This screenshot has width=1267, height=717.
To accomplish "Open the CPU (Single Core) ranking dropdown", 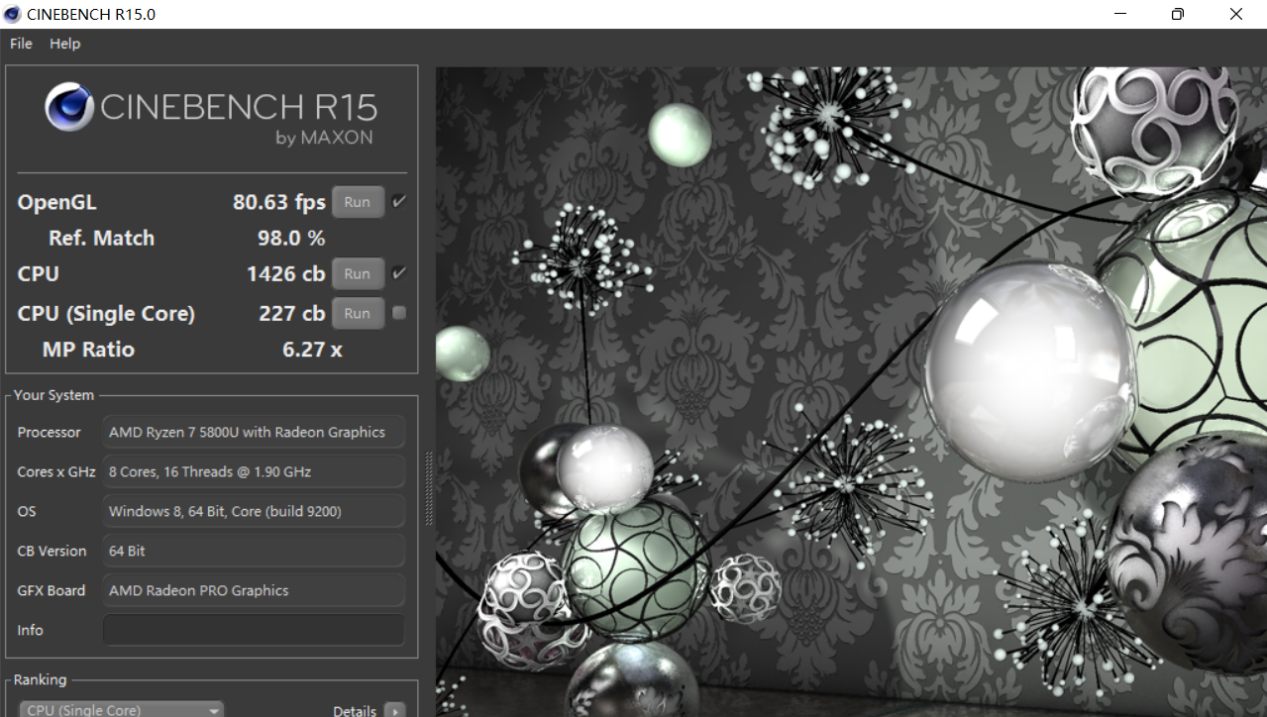I will click(123, 710).
